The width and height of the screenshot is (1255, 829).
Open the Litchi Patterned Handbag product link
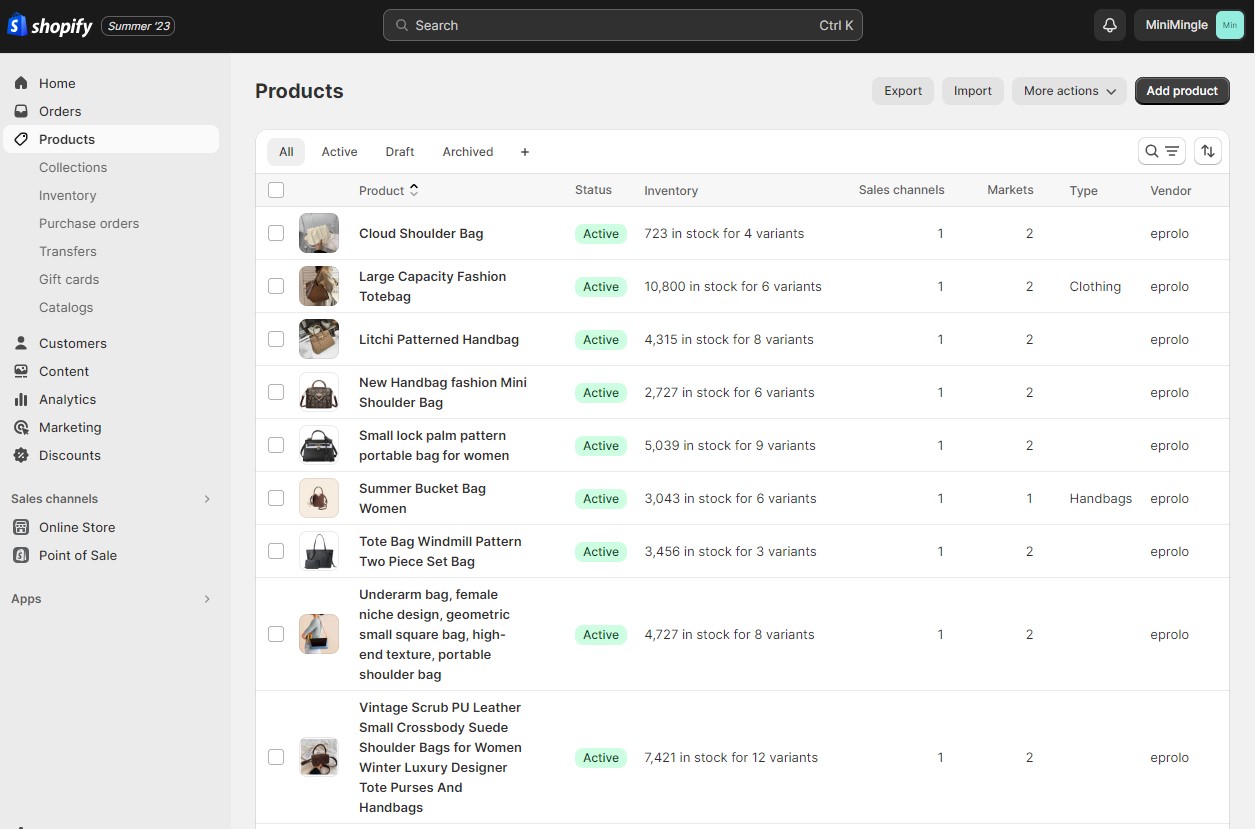click(x=439, y=339)
